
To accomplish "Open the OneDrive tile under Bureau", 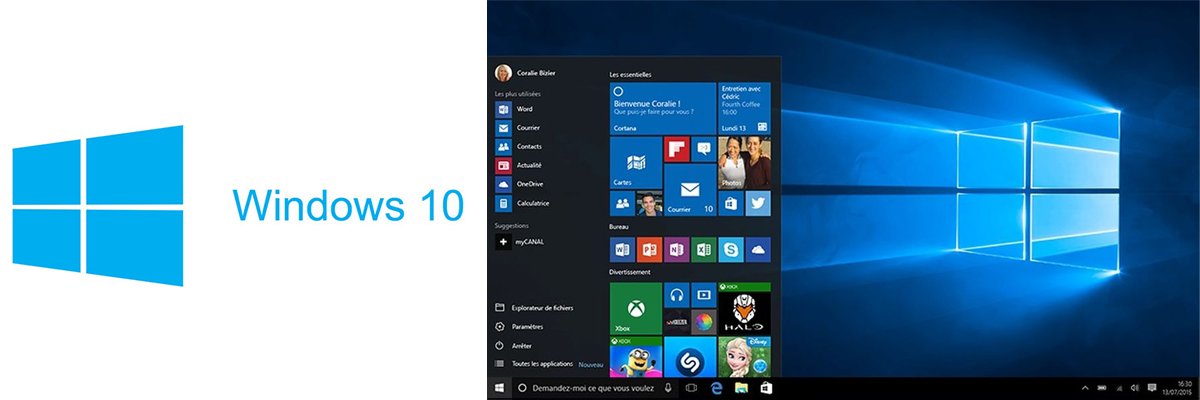I will pyautogui.click(x=758, y=249).
